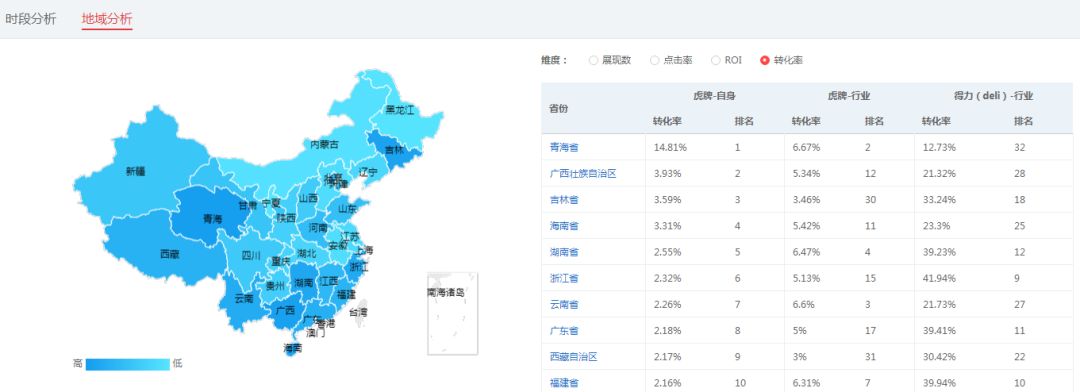Screen dimensions: 1080x392
Task: Click the 省份 column header
Action: tap(558, 109)
